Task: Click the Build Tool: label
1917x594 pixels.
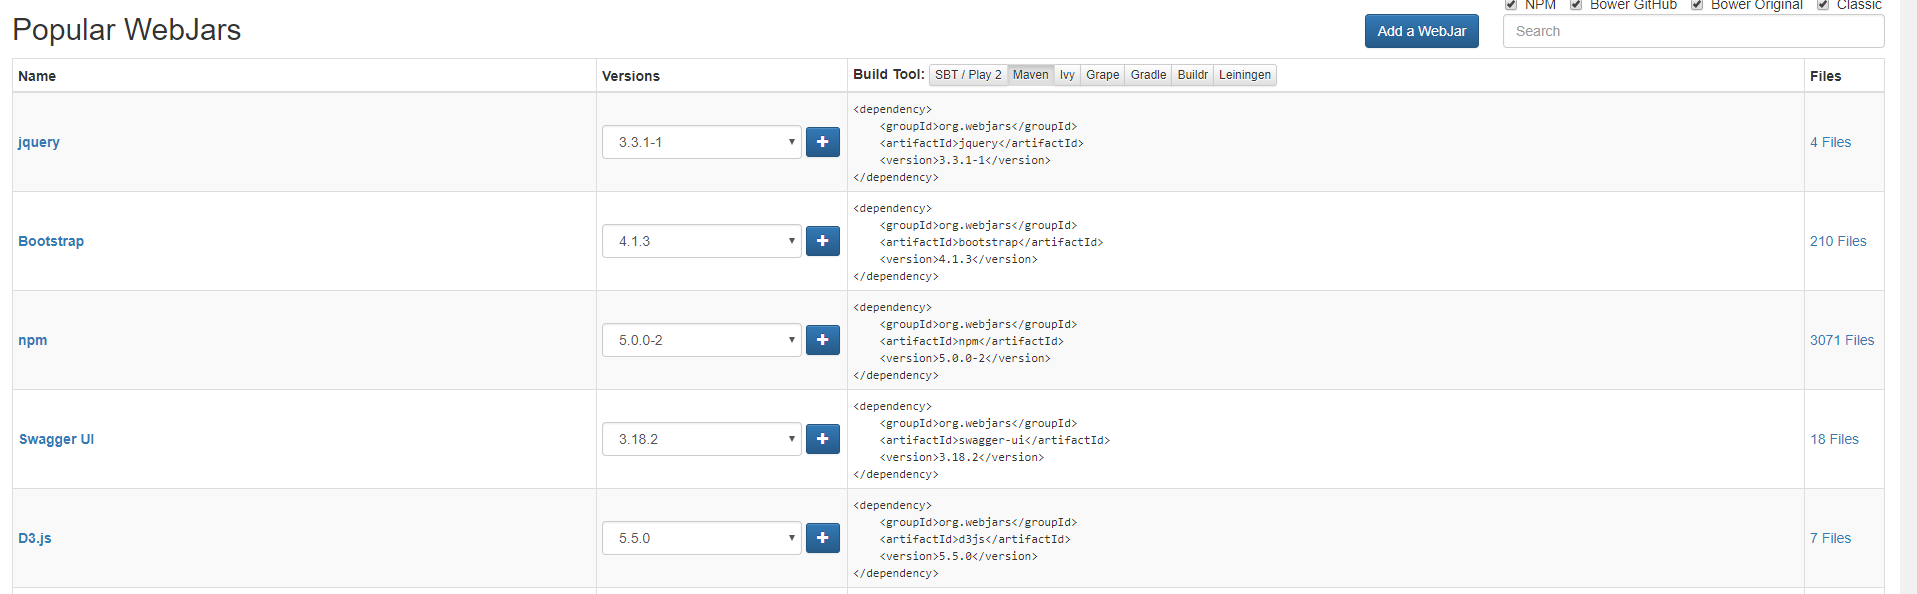Action: coord(889,74)
